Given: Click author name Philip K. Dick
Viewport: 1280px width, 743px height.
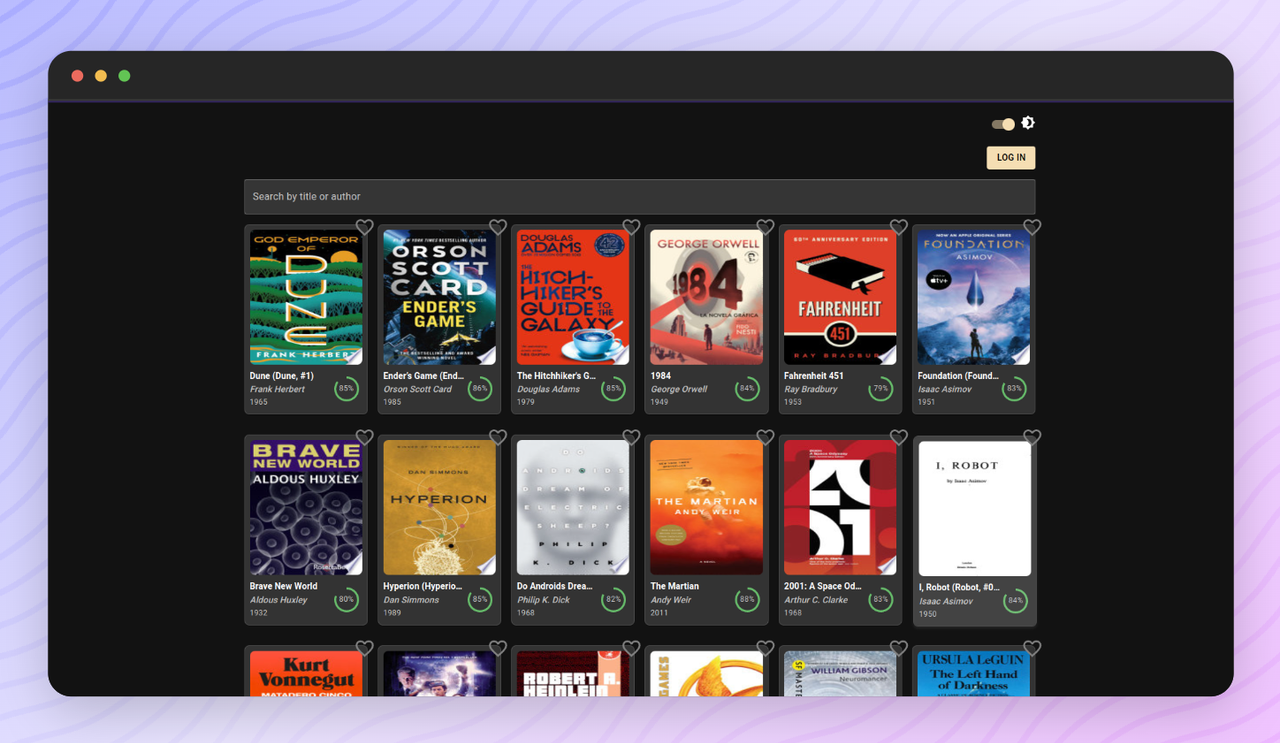Looking at the screenshot, I should tap(544, 600).
